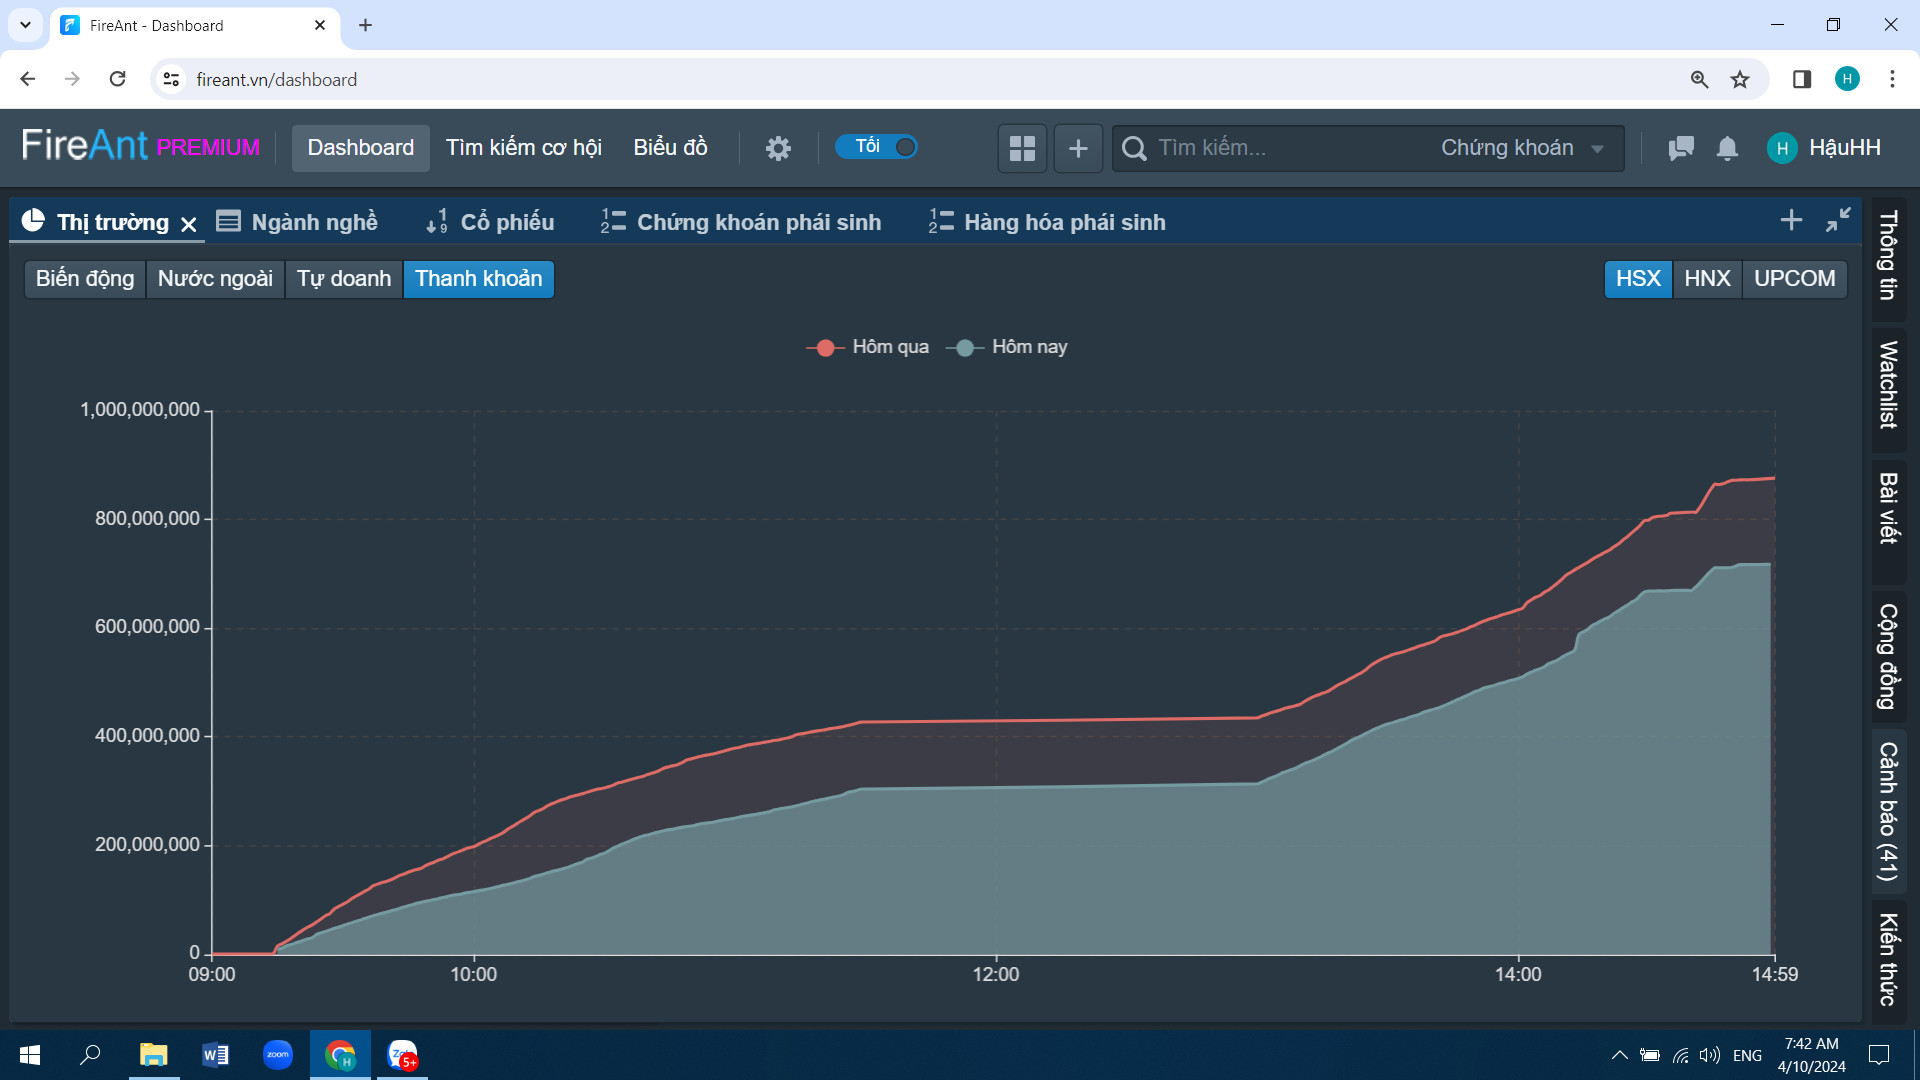Expand the Chứng khoán search dropdown
The image size is (1920, 1080).
click(1522, 148)
